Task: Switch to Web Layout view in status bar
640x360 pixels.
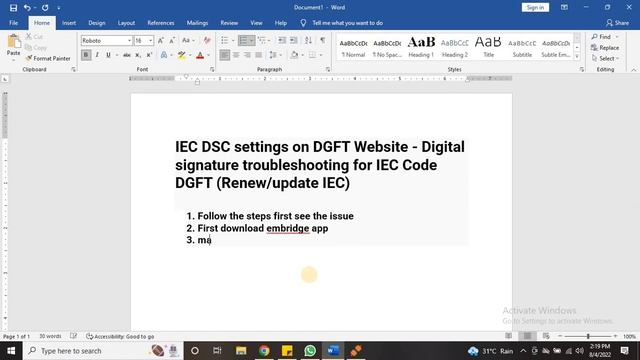Action: pyautogui.click(x=546, y=336)
